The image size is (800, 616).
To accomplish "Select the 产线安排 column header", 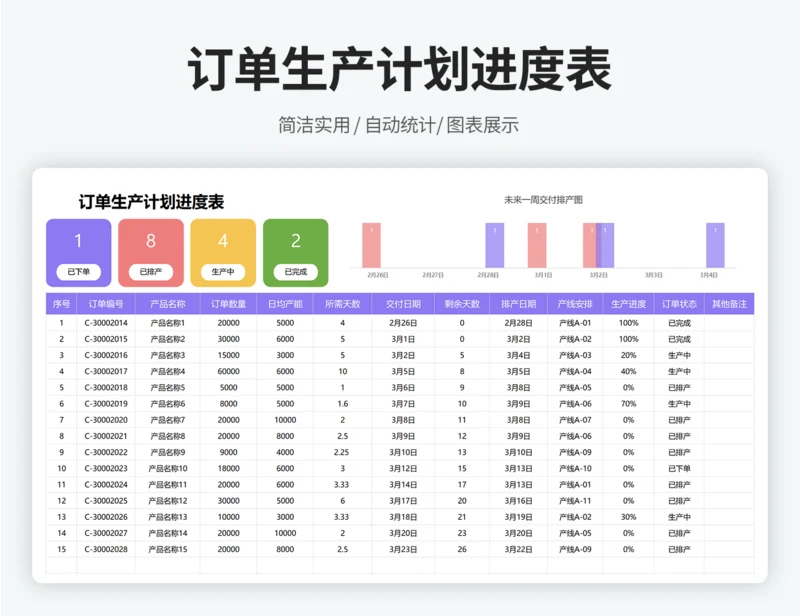I will tap(575, 304).
